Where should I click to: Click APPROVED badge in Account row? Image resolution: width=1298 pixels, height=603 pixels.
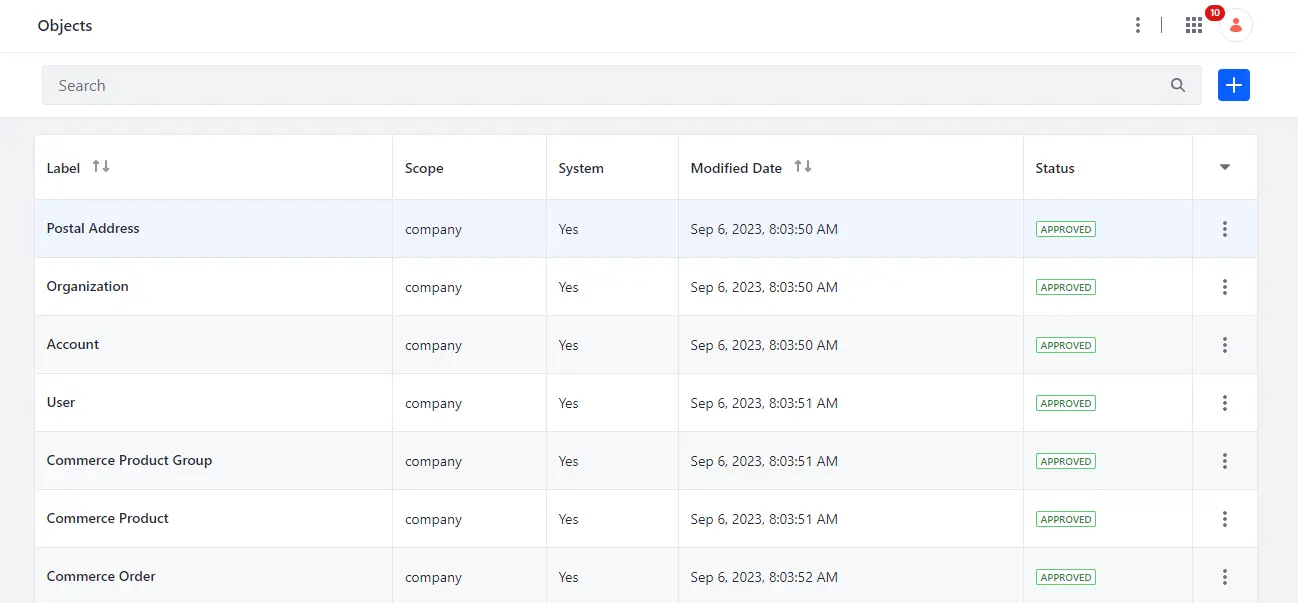click(1066, 345)
